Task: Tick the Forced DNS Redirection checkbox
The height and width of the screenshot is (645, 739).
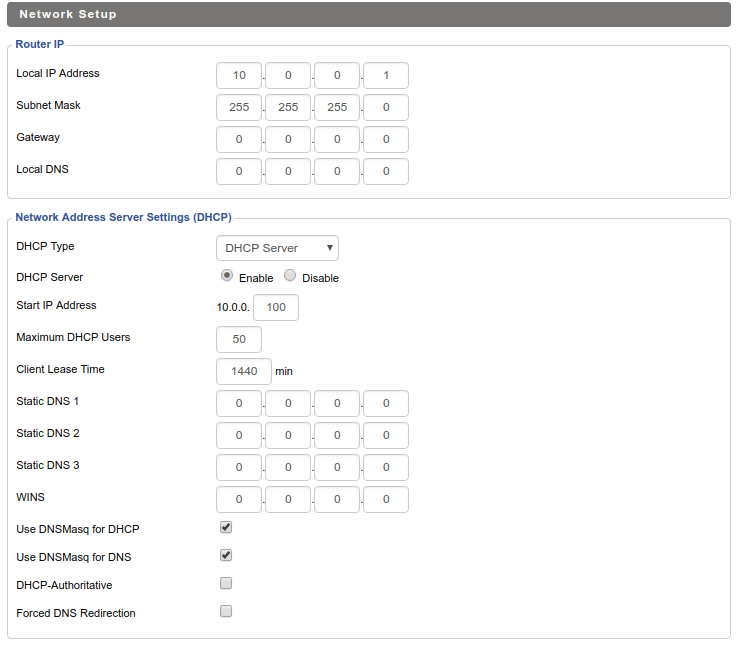Action: point(226,611)
